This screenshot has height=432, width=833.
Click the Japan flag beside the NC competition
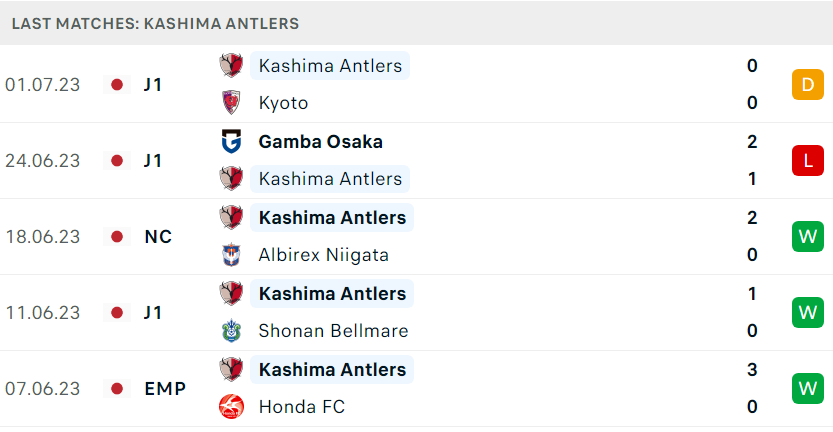pos(117,236)
